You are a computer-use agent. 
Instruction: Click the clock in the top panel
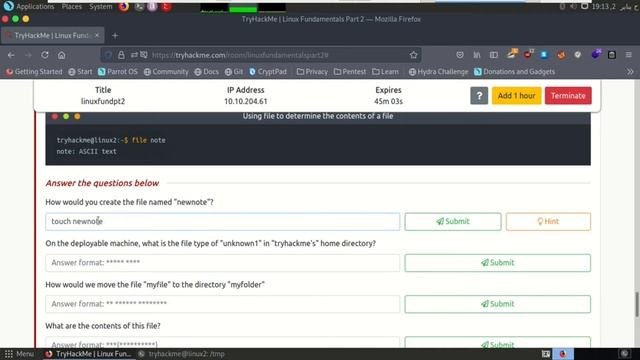pyautogui.click(x=614, y=7)
